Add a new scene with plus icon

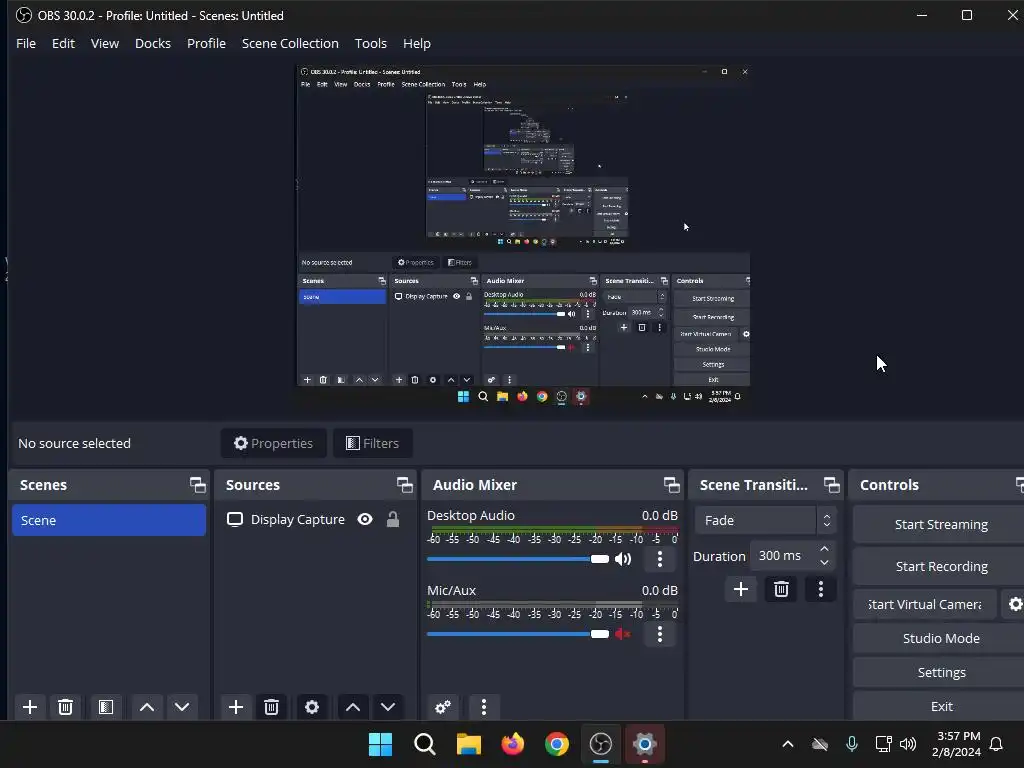(x=30, y=707)
